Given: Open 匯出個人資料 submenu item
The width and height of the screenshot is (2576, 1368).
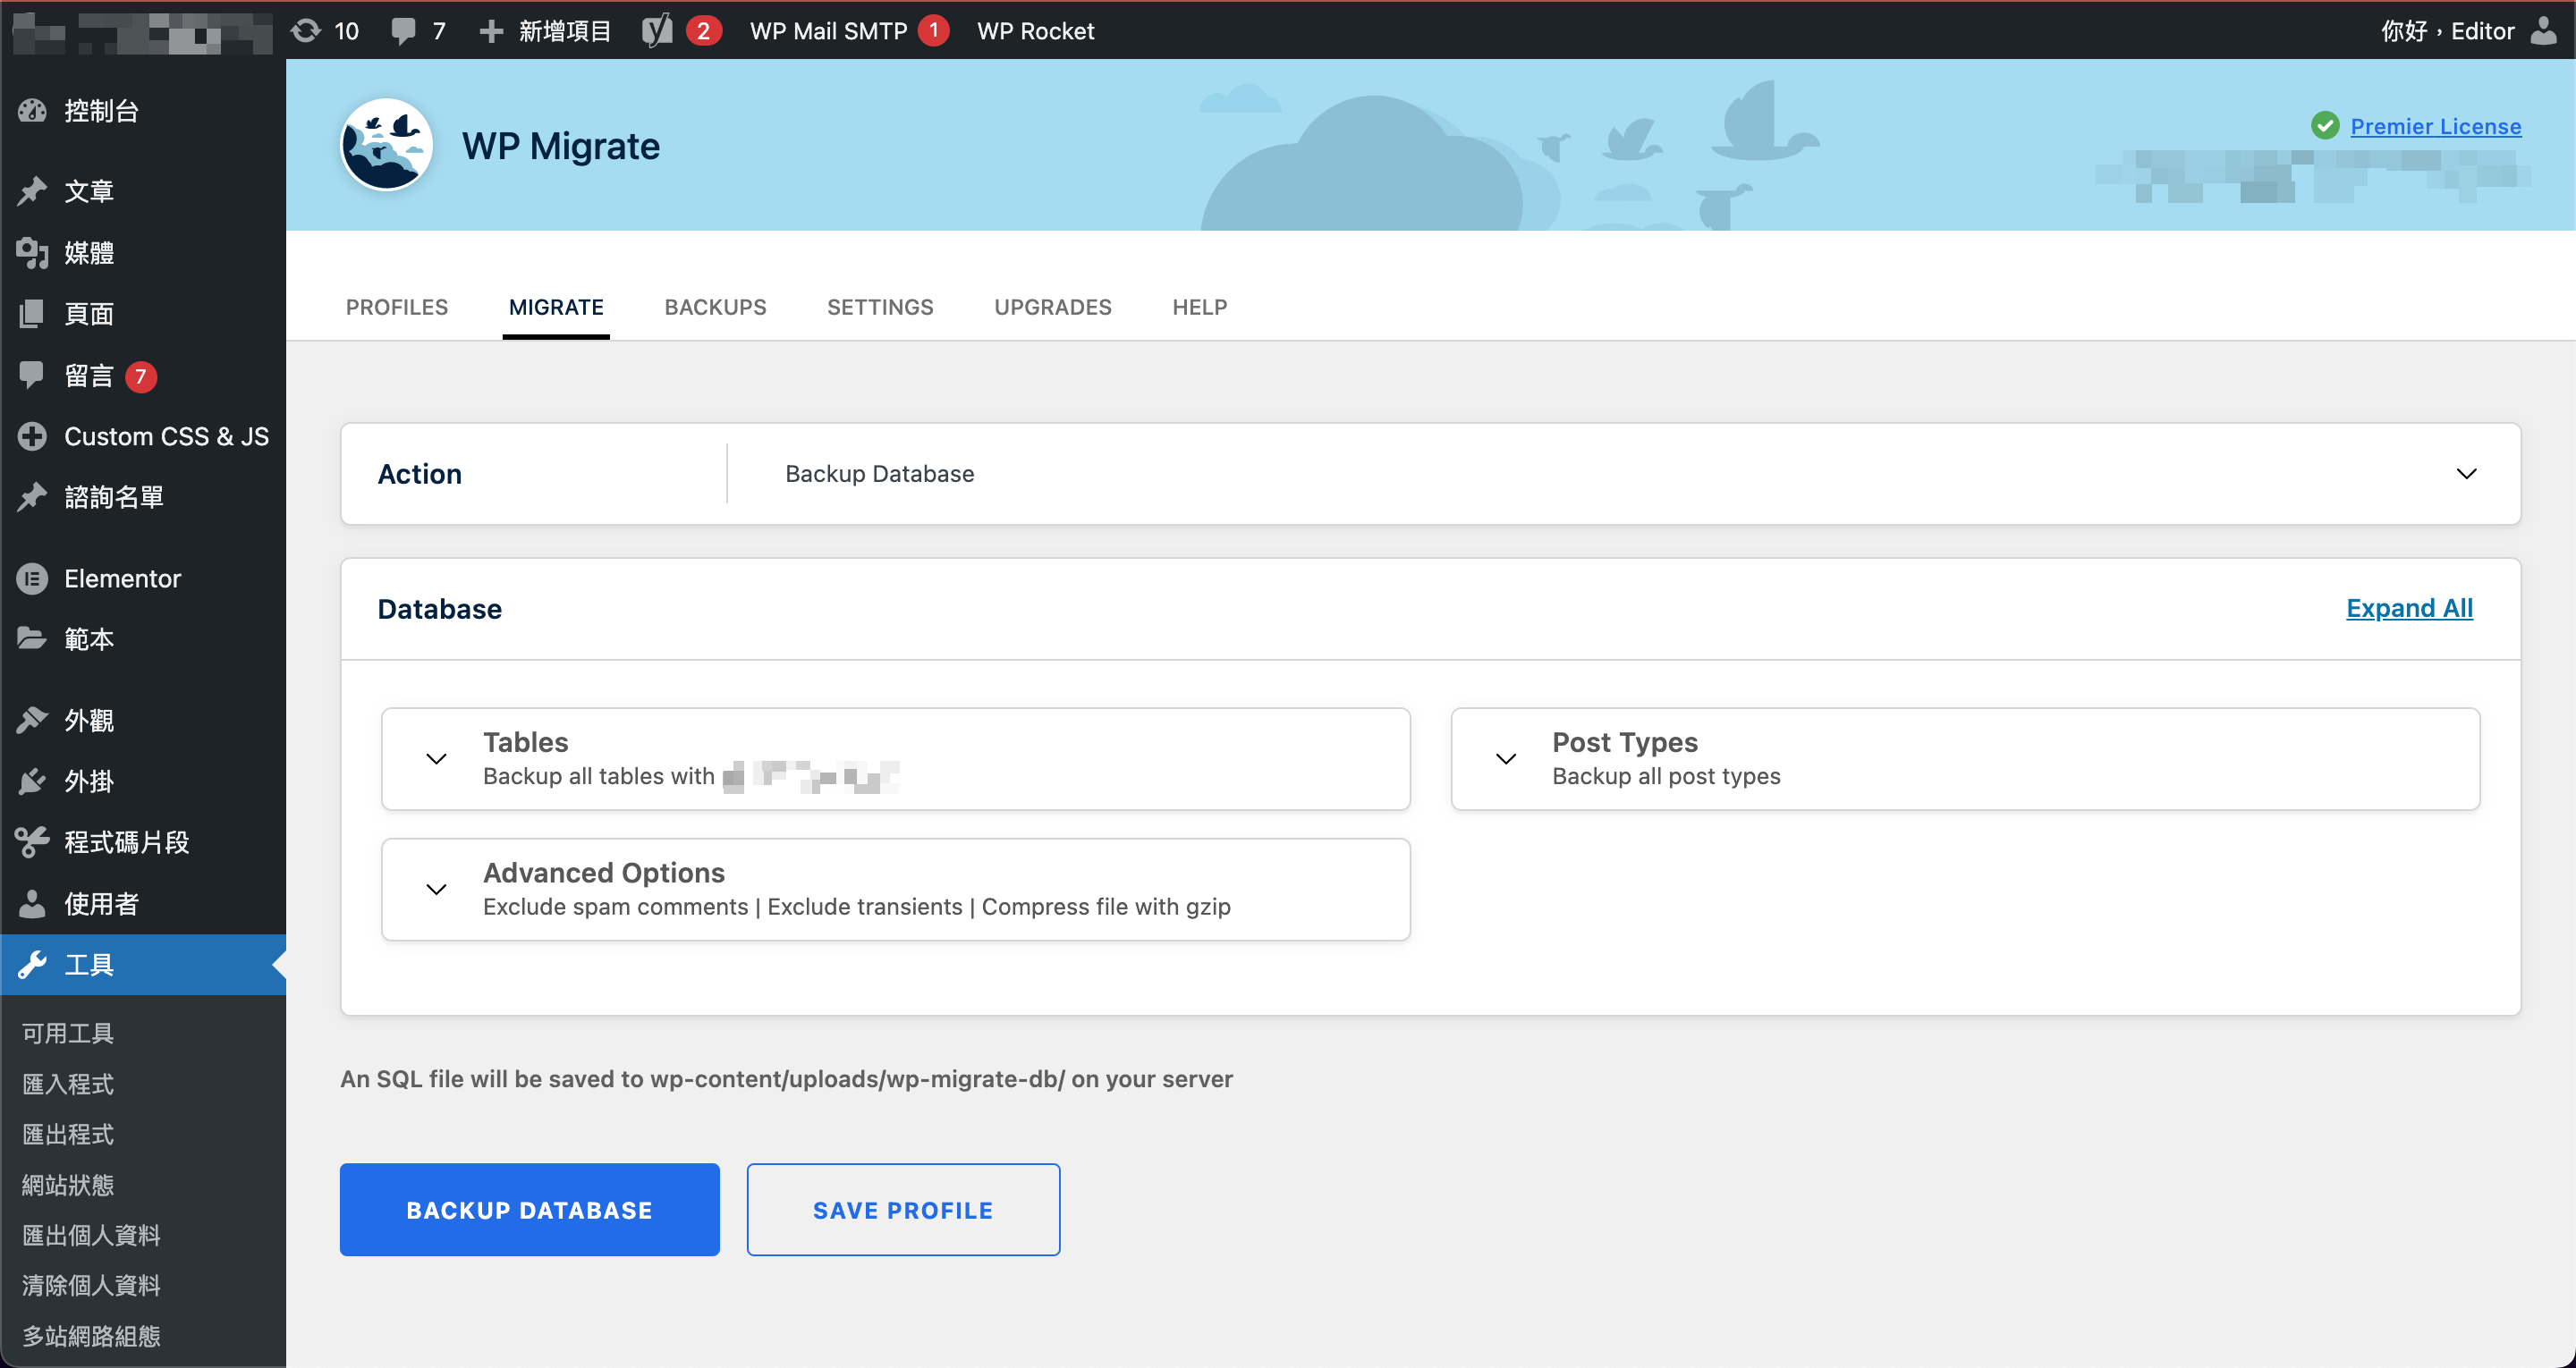Looking at the screenshot, I should pos(91,1235).
